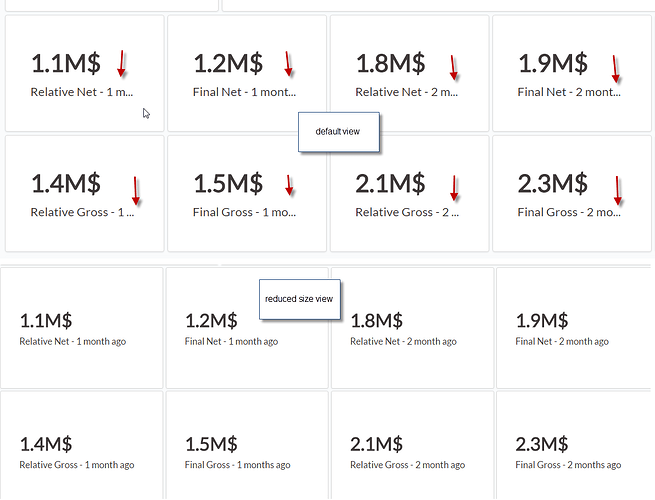The height and width of the screenshot is (500, 655).
Task: Select the truncated label 'Relative Net - 2 m...'
Action: point(406,92)
